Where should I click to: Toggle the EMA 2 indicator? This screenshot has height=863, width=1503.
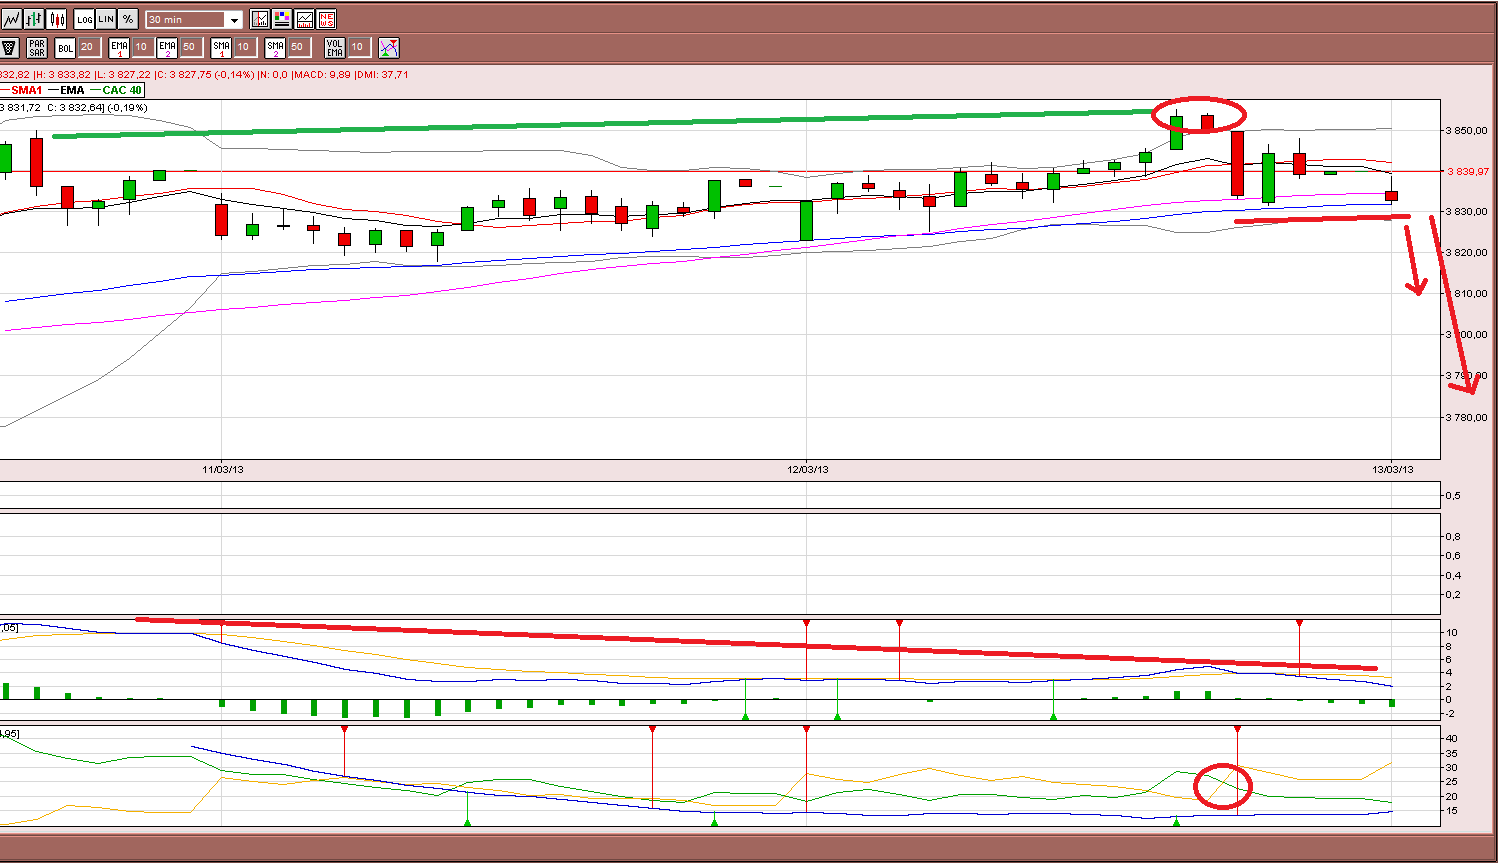coord(167,47)
